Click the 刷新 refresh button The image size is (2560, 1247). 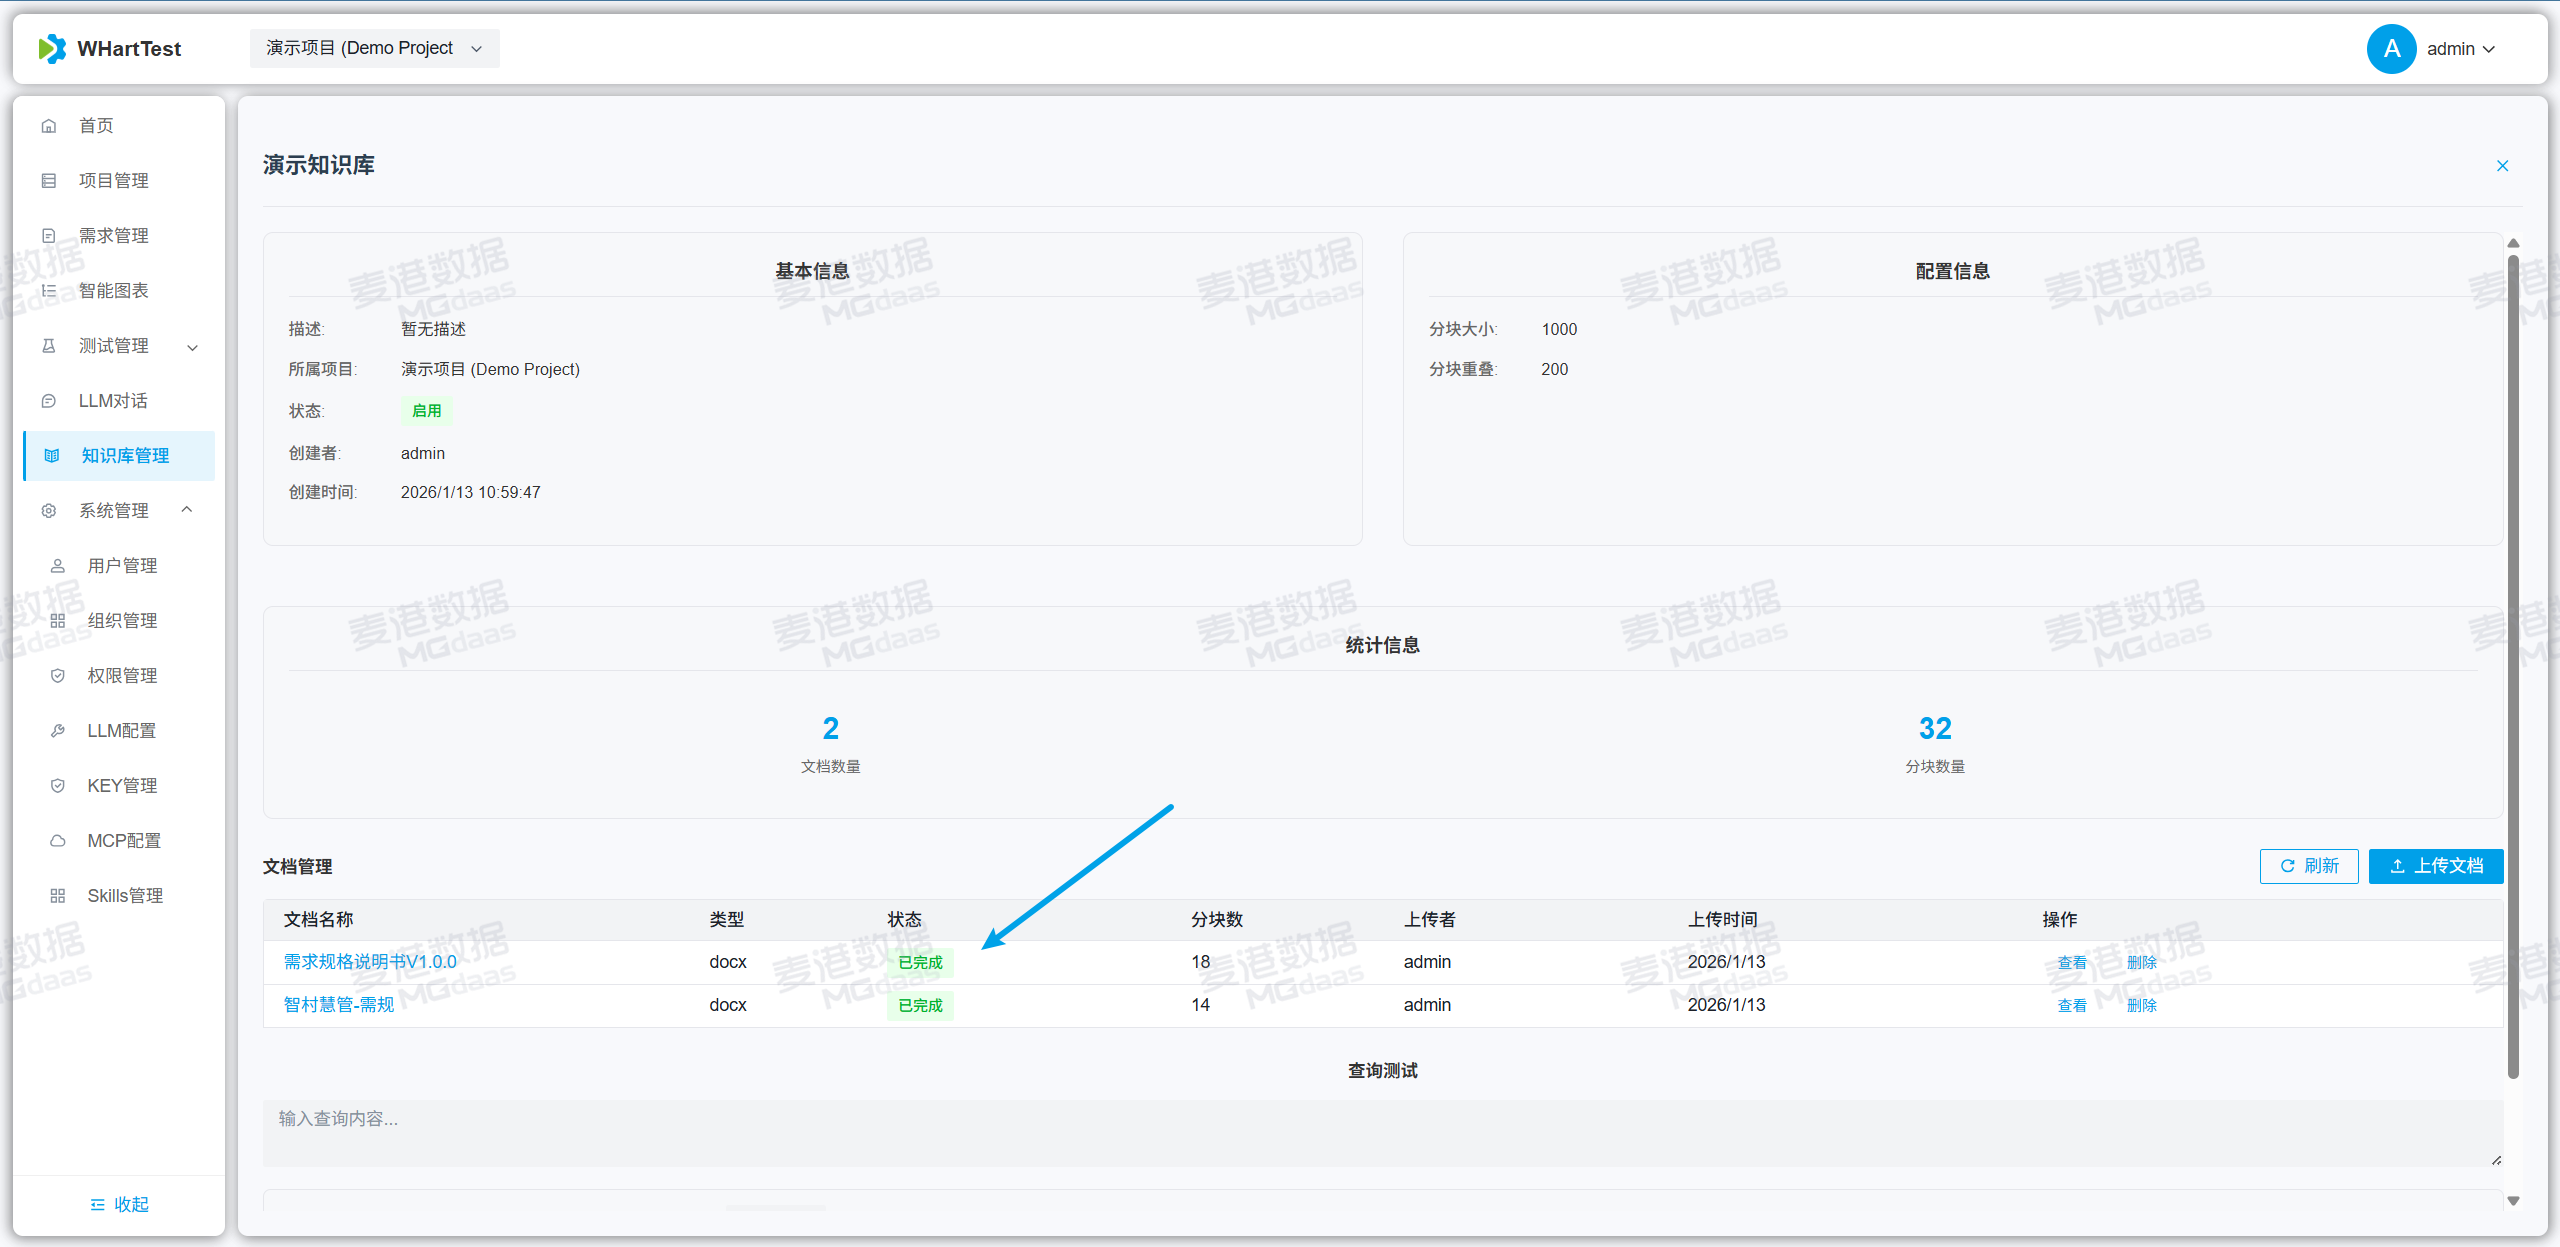(x=2308, y=866)
